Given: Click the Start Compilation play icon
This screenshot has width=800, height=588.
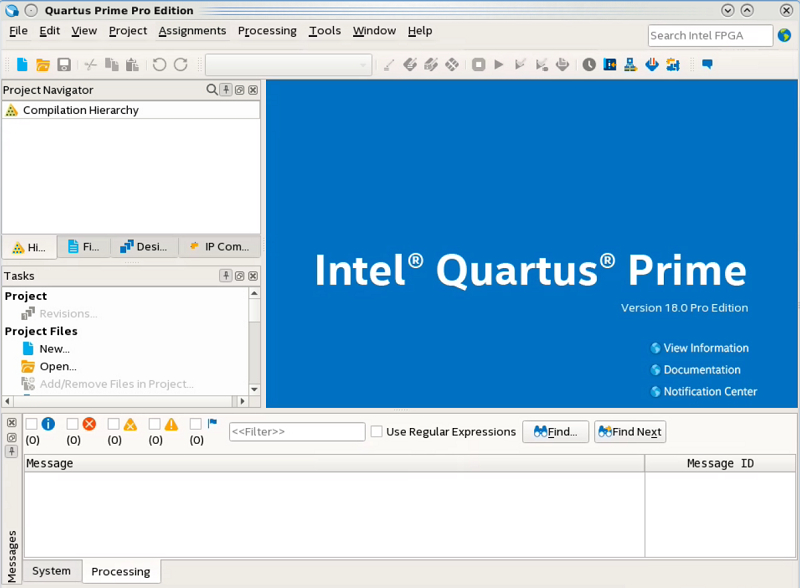Looking at the screenshot, I should [499, 65].
